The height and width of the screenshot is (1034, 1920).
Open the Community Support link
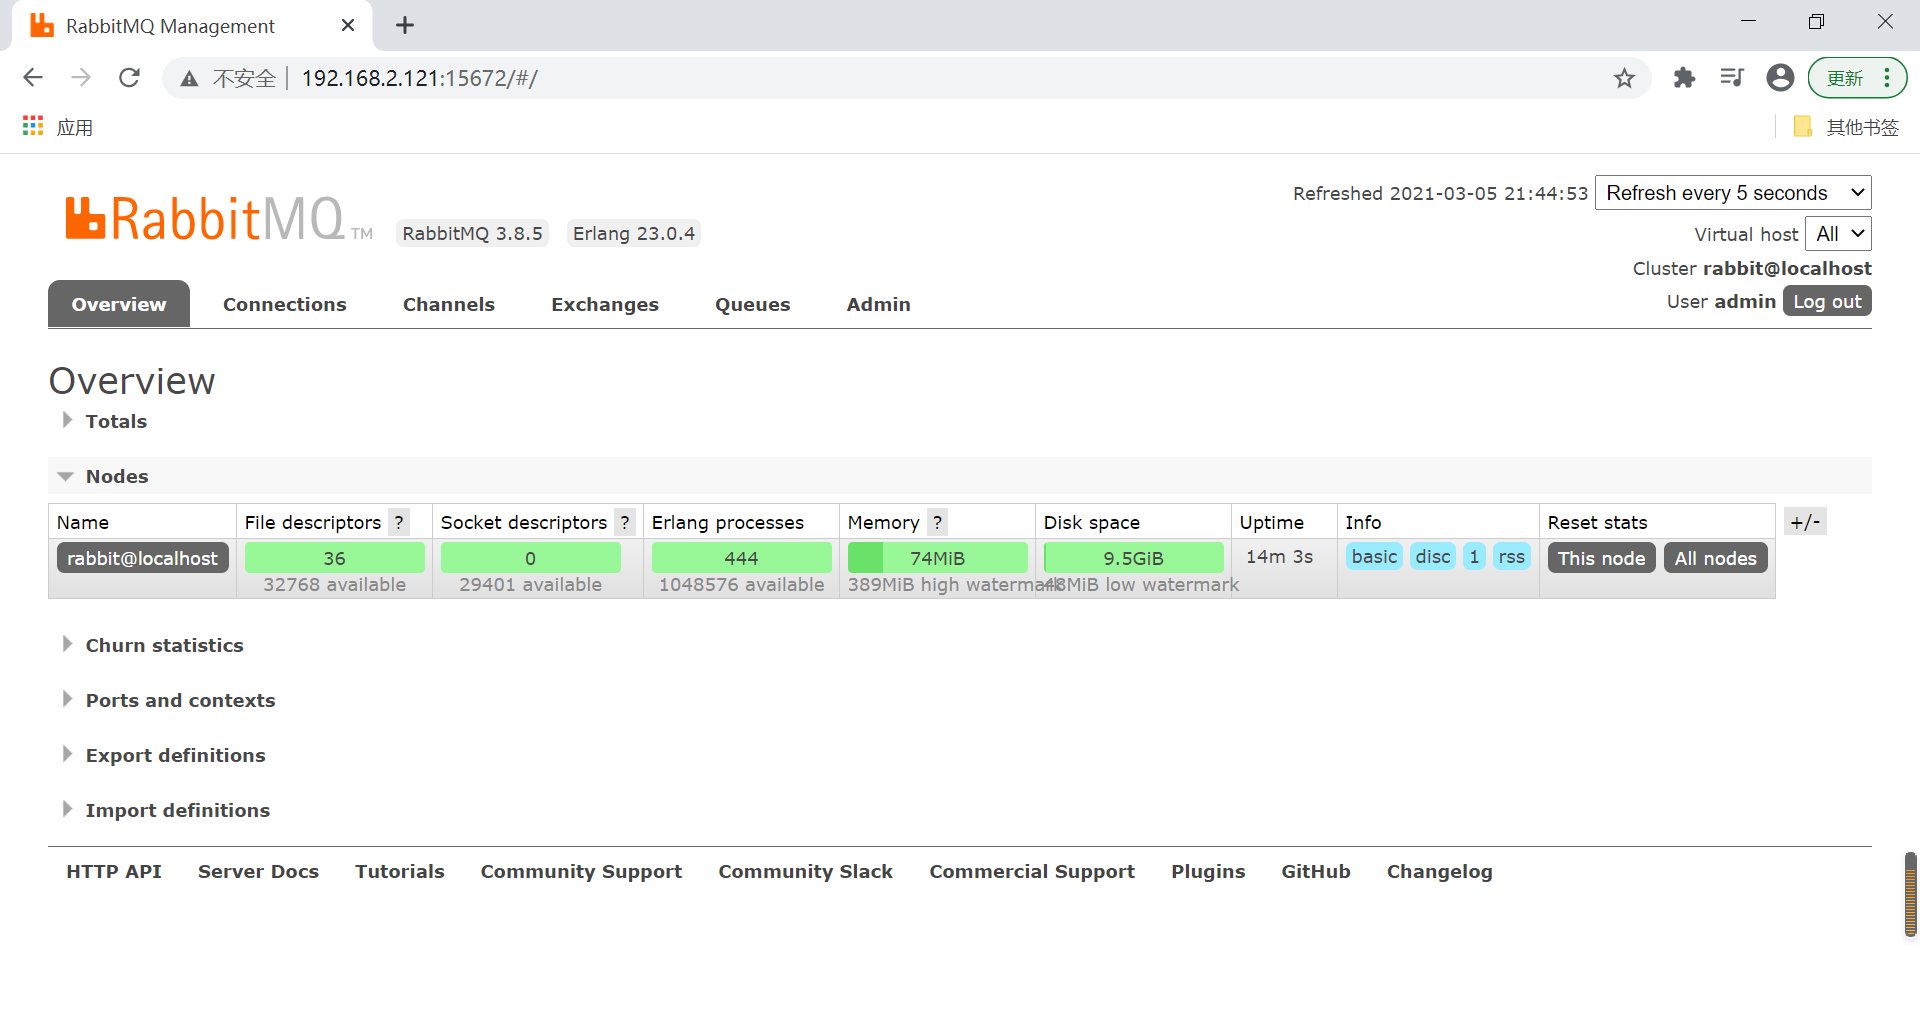coord(581,871)
